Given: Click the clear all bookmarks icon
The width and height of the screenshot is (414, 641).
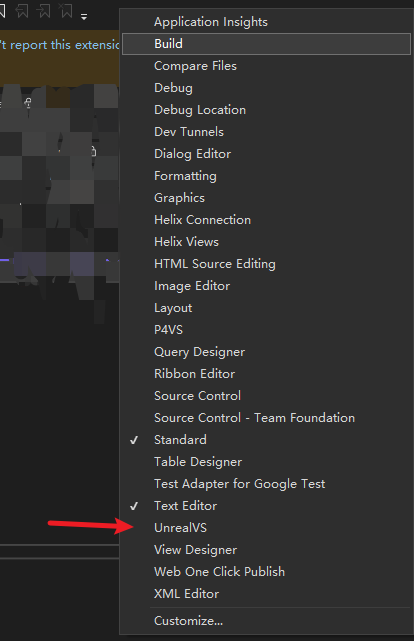Looking at the screenshot, I should [x=66, y=11].
